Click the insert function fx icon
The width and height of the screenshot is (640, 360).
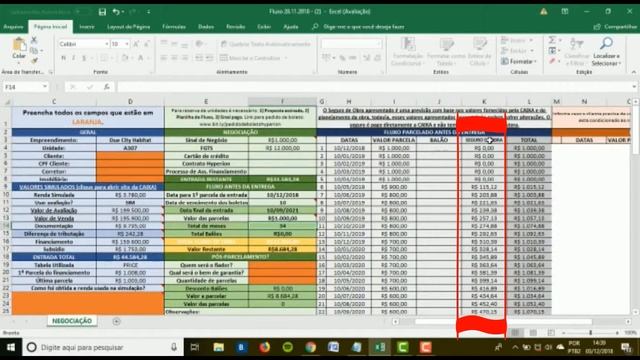point(107,87)
